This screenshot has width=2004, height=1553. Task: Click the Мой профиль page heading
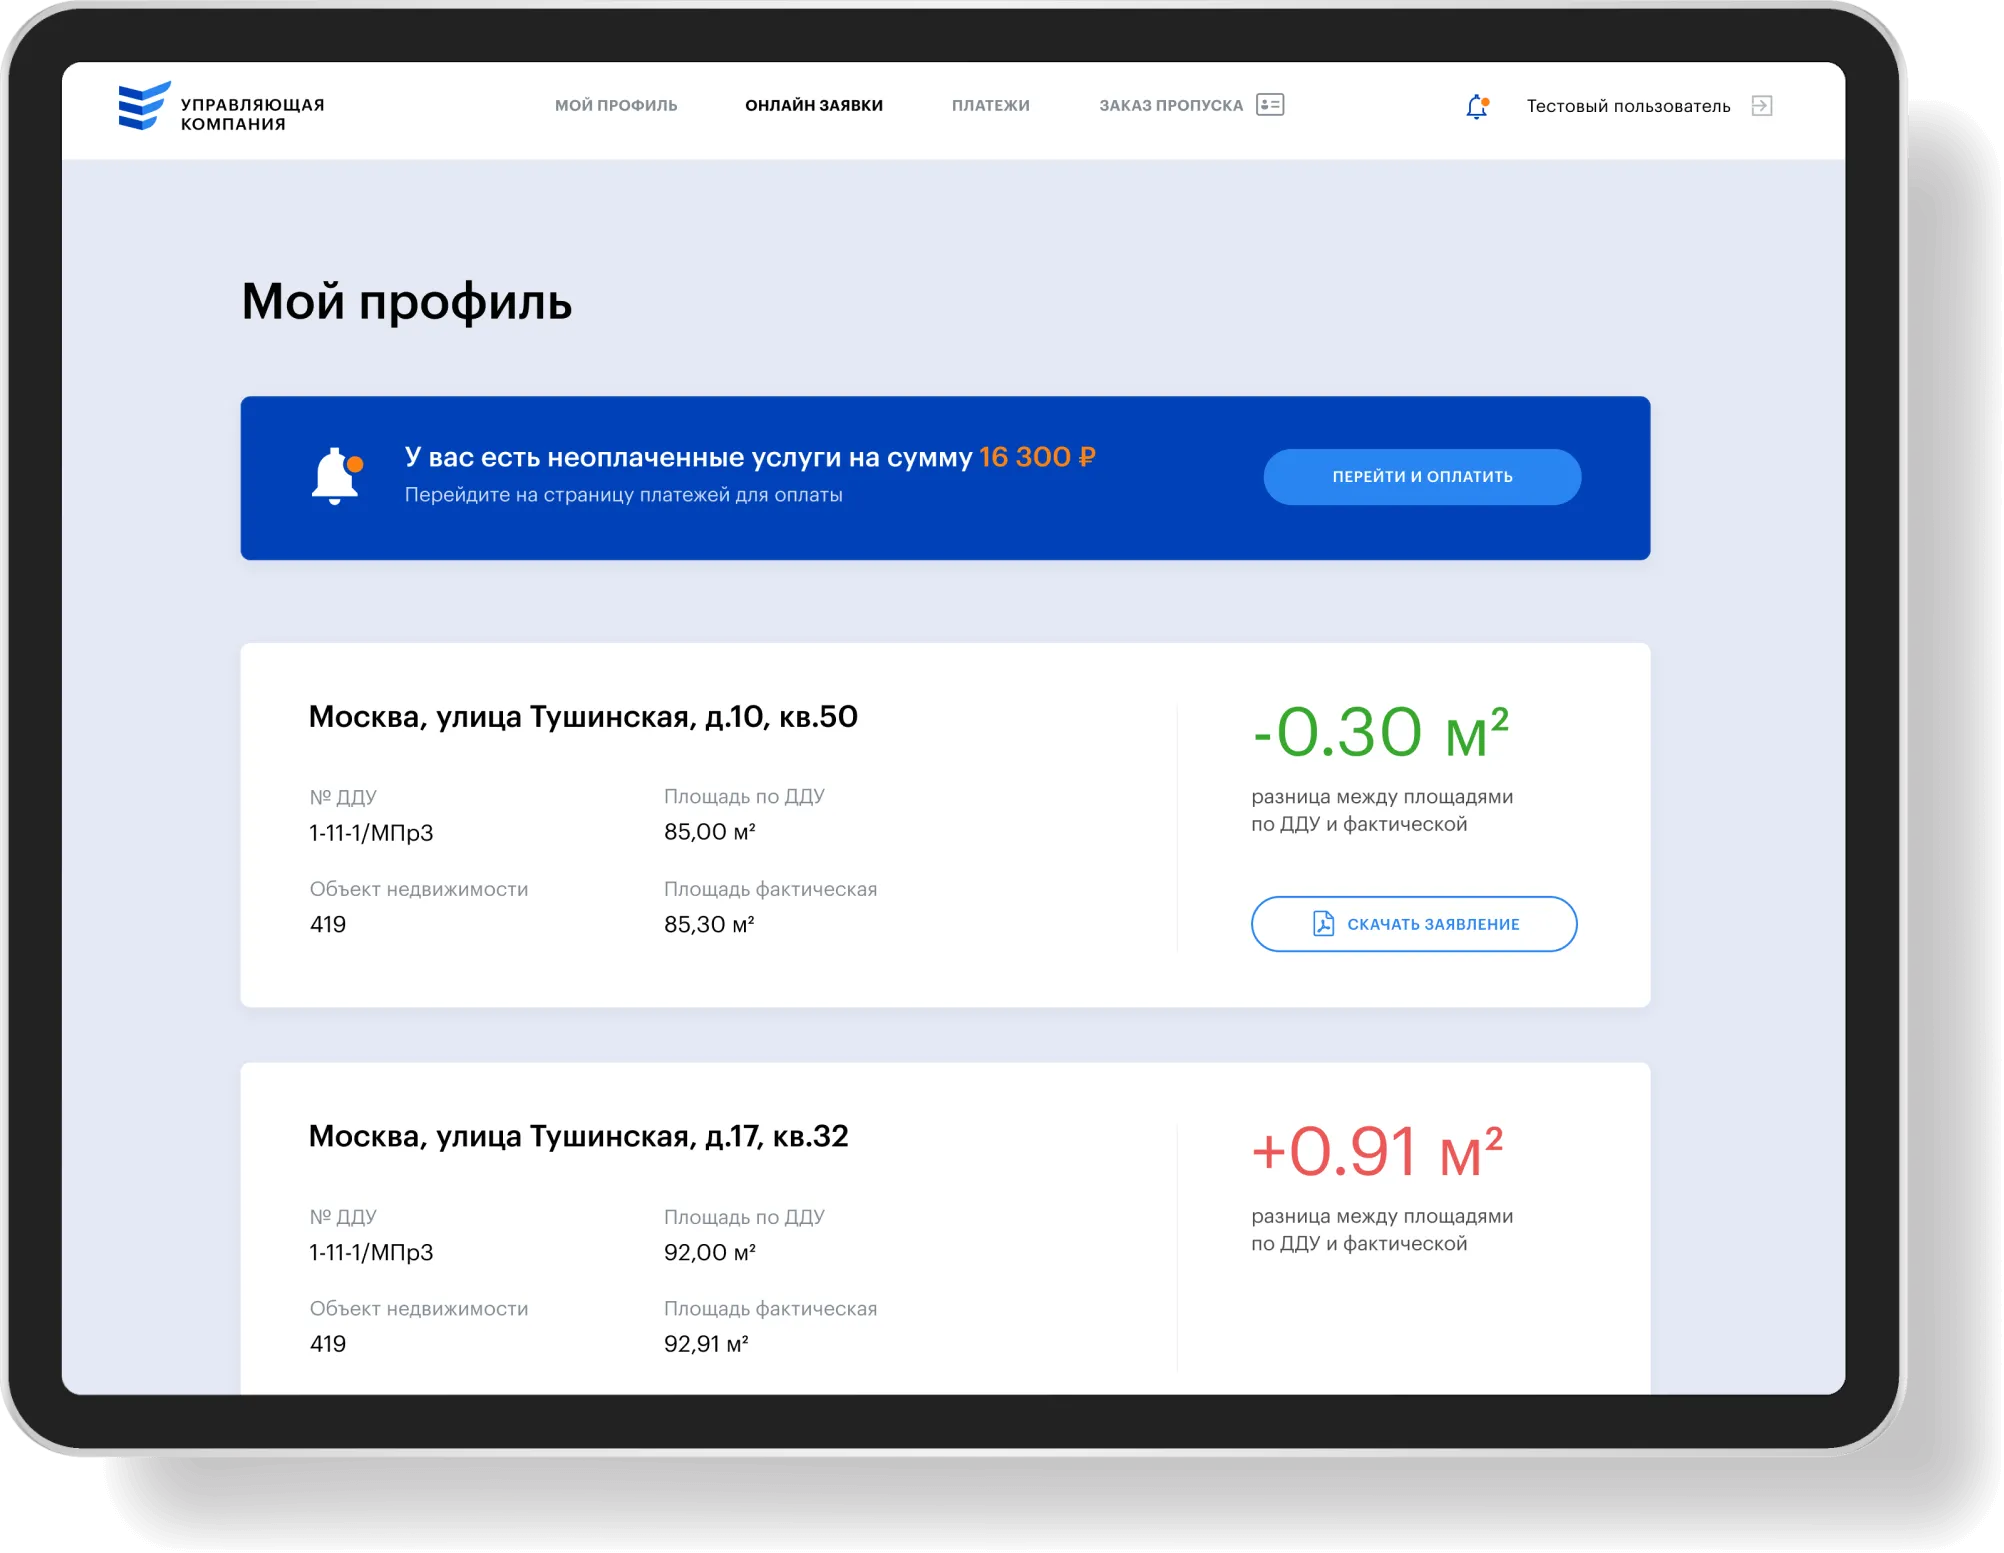407,302
